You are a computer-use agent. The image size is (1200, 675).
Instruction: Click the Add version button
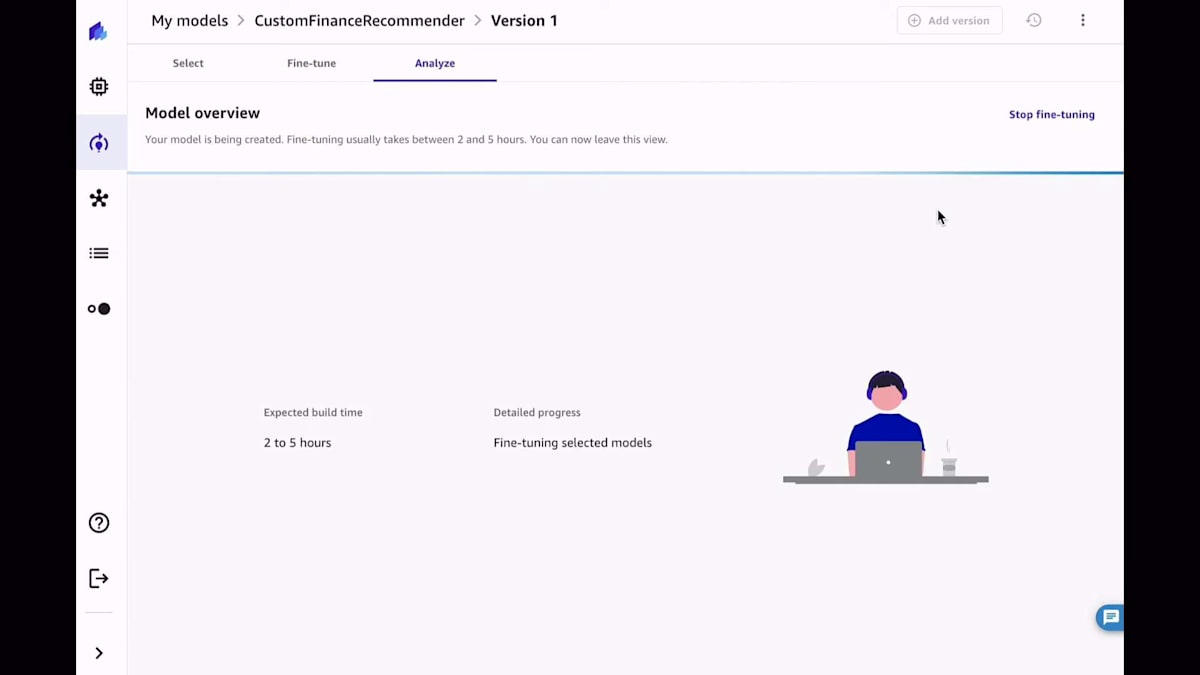click(949, 20)
